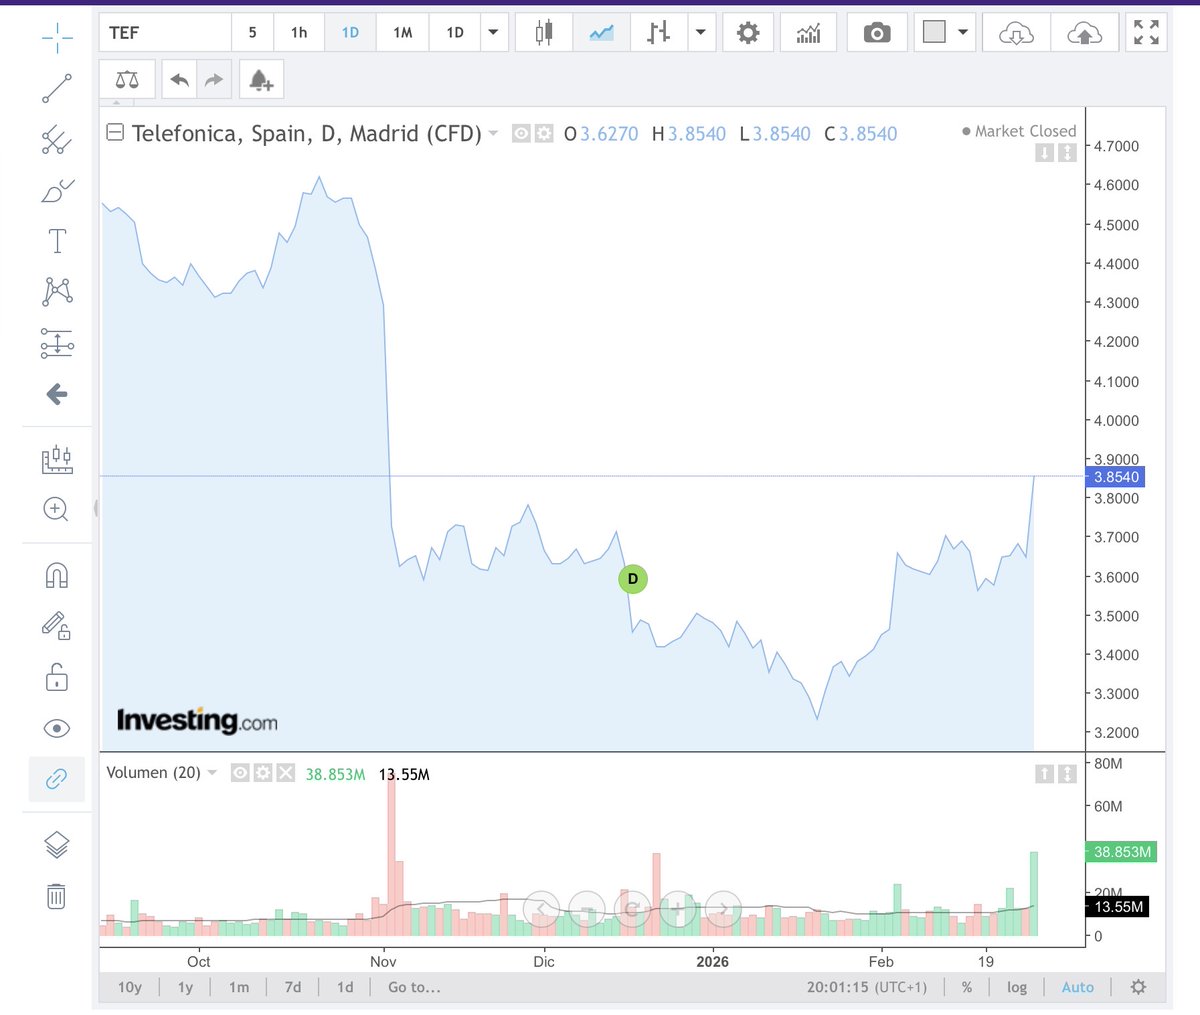The image size is (1200, 1015).
Task: Toggle hide all drawings eye icon
Action: coord(57,728)
